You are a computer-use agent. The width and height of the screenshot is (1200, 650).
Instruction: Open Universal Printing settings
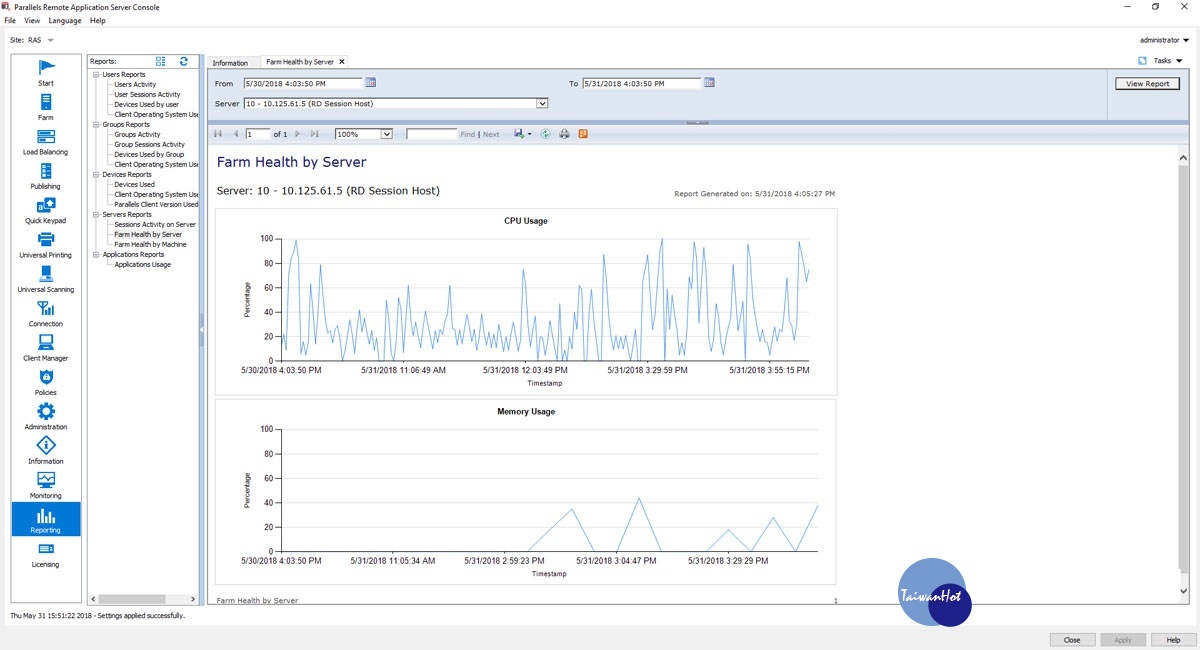(46, 245)
